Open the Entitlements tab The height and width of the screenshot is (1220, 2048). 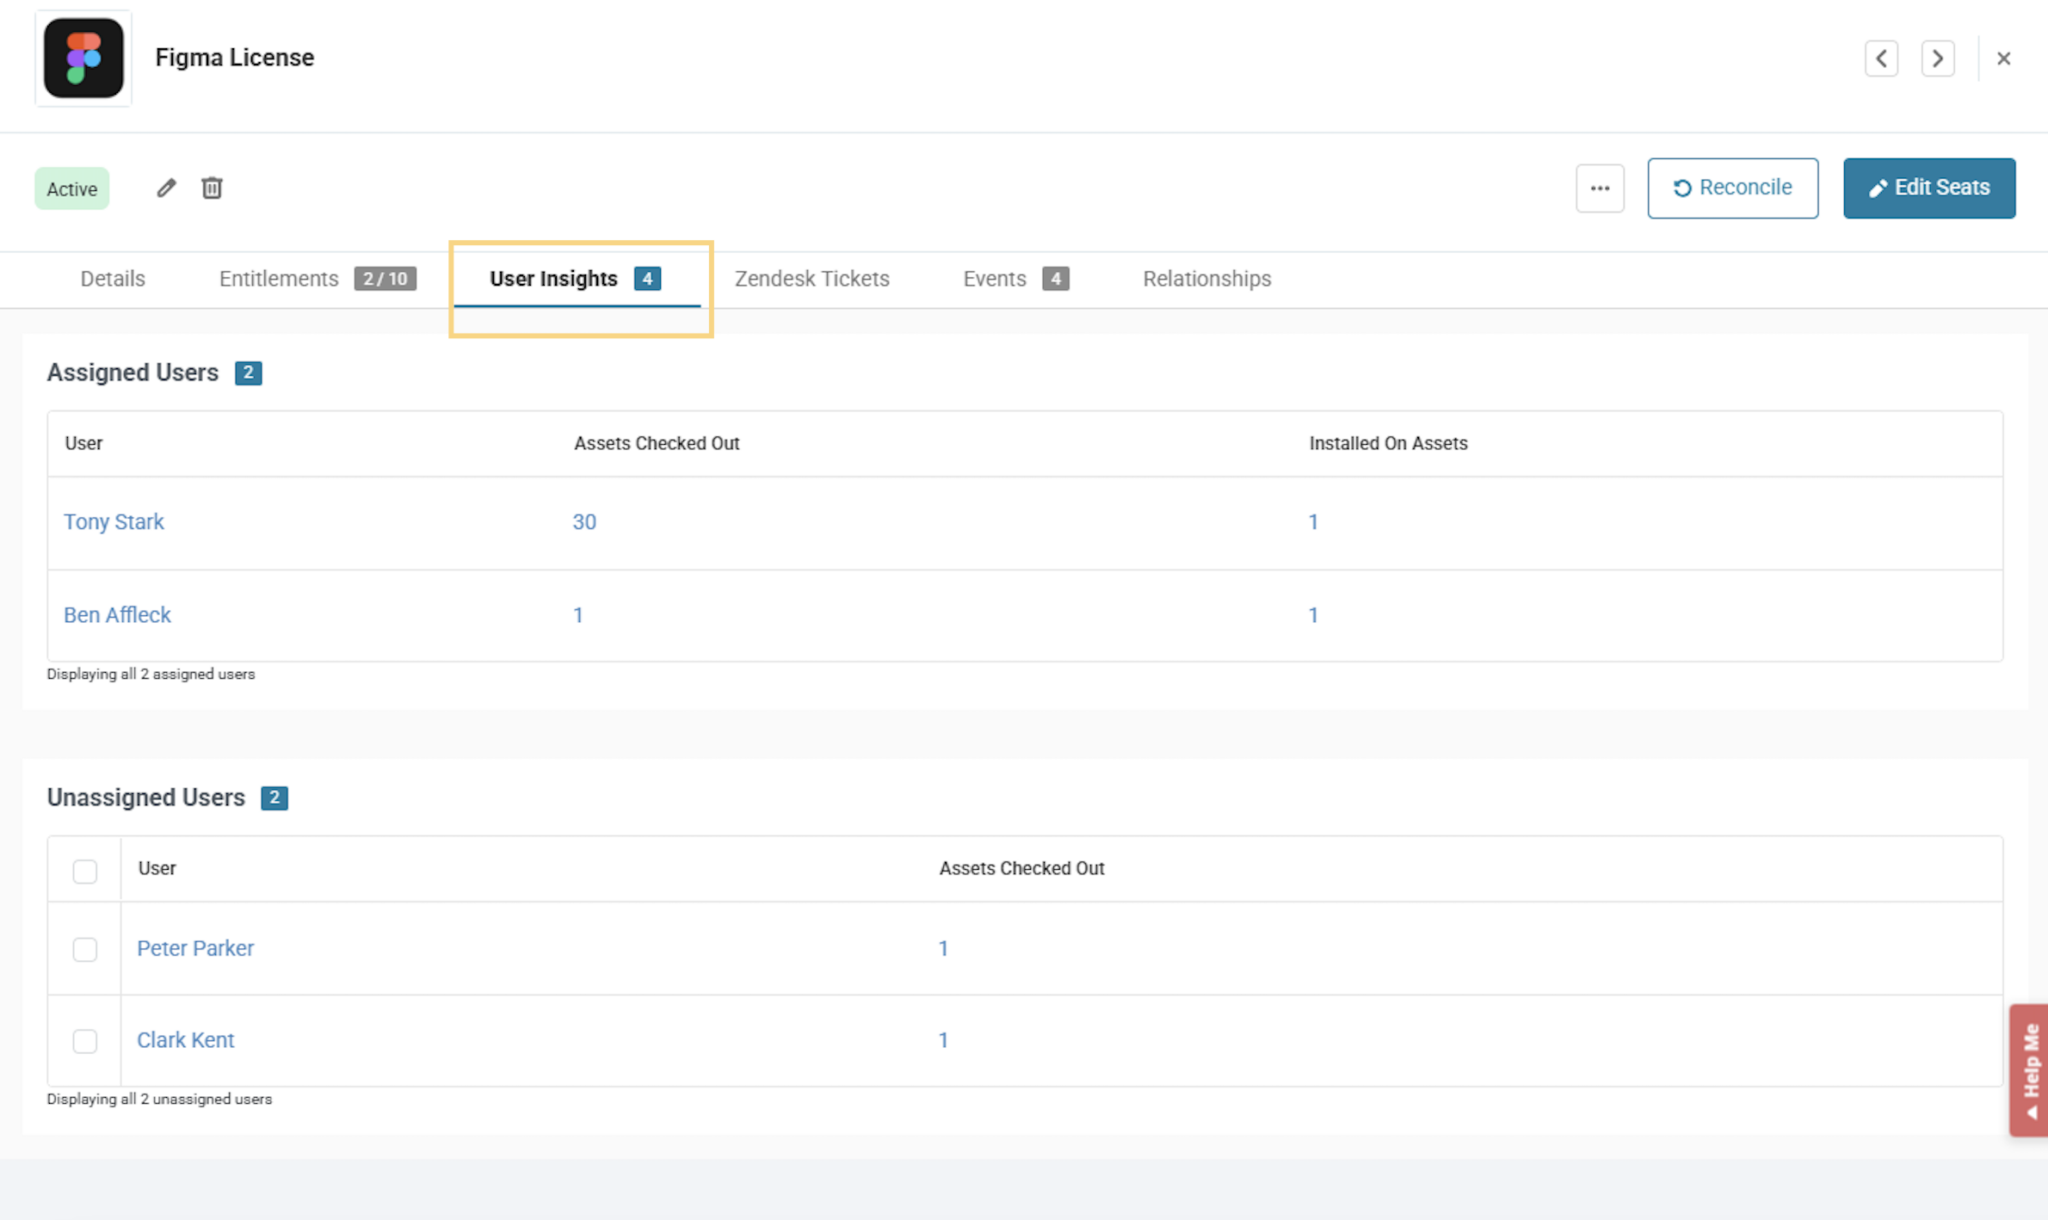(278, 279)
